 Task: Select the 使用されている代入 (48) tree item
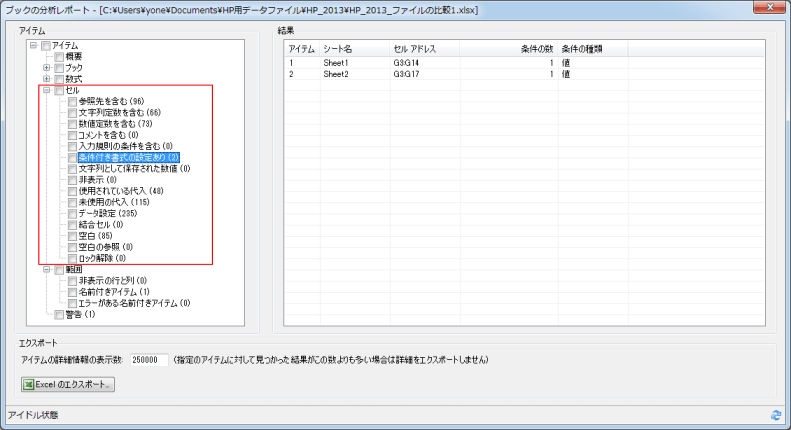(x=121, y=191)
